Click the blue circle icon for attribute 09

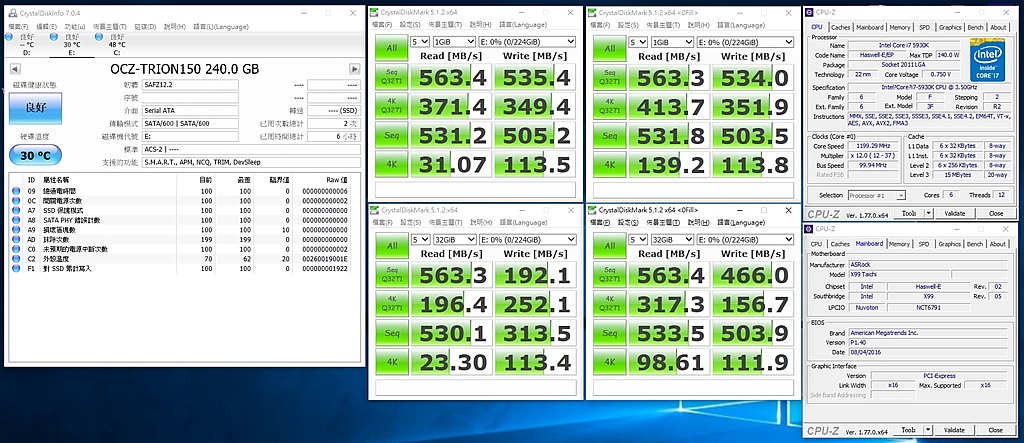[16, 191]
